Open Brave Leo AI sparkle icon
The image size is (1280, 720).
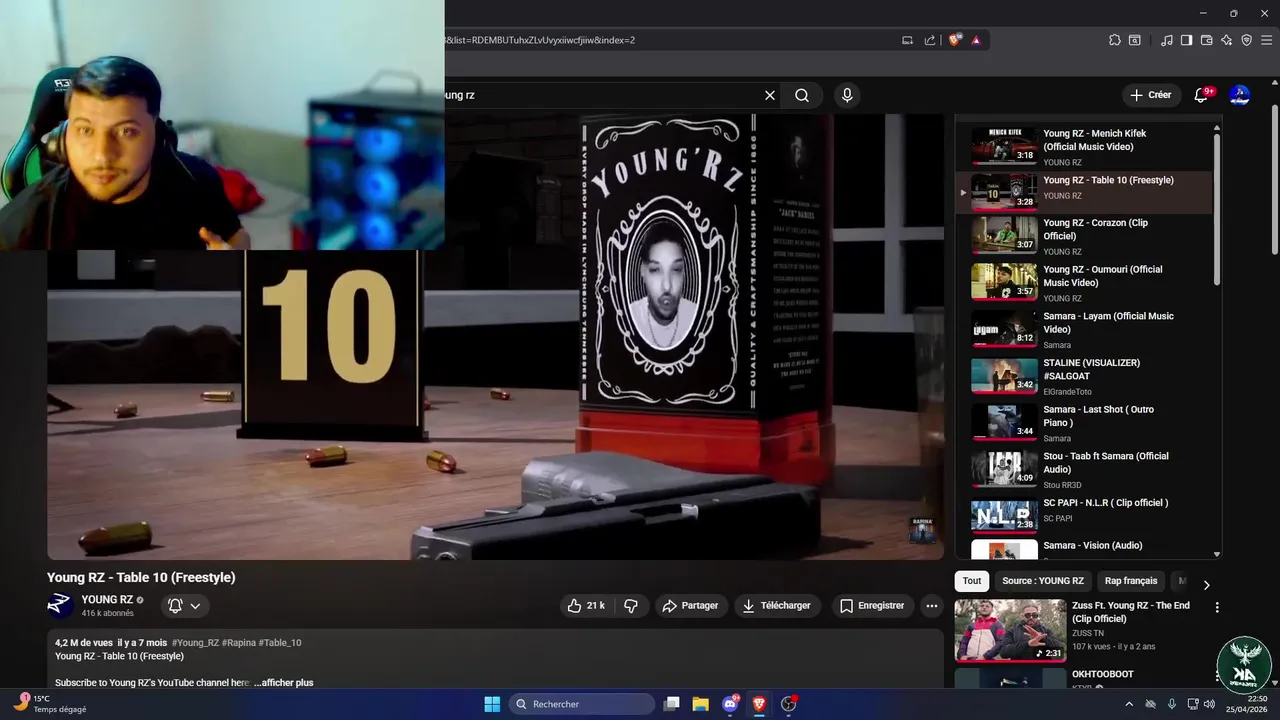point(1226,40)
